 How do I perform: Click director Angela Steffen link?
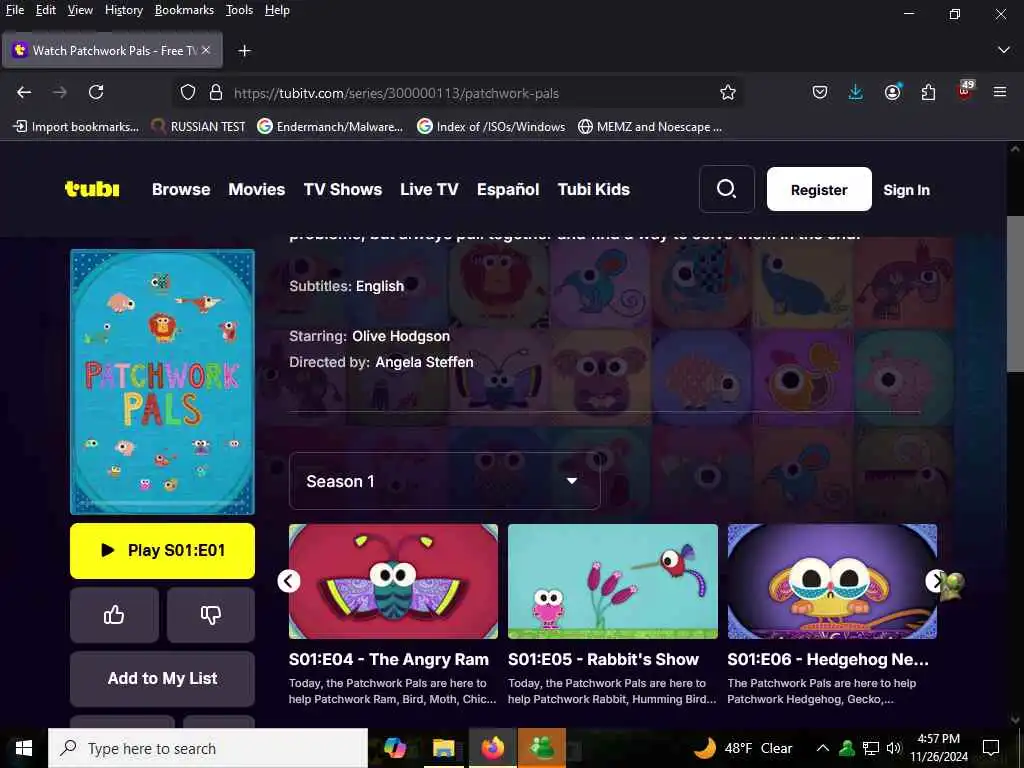[424, 362]
